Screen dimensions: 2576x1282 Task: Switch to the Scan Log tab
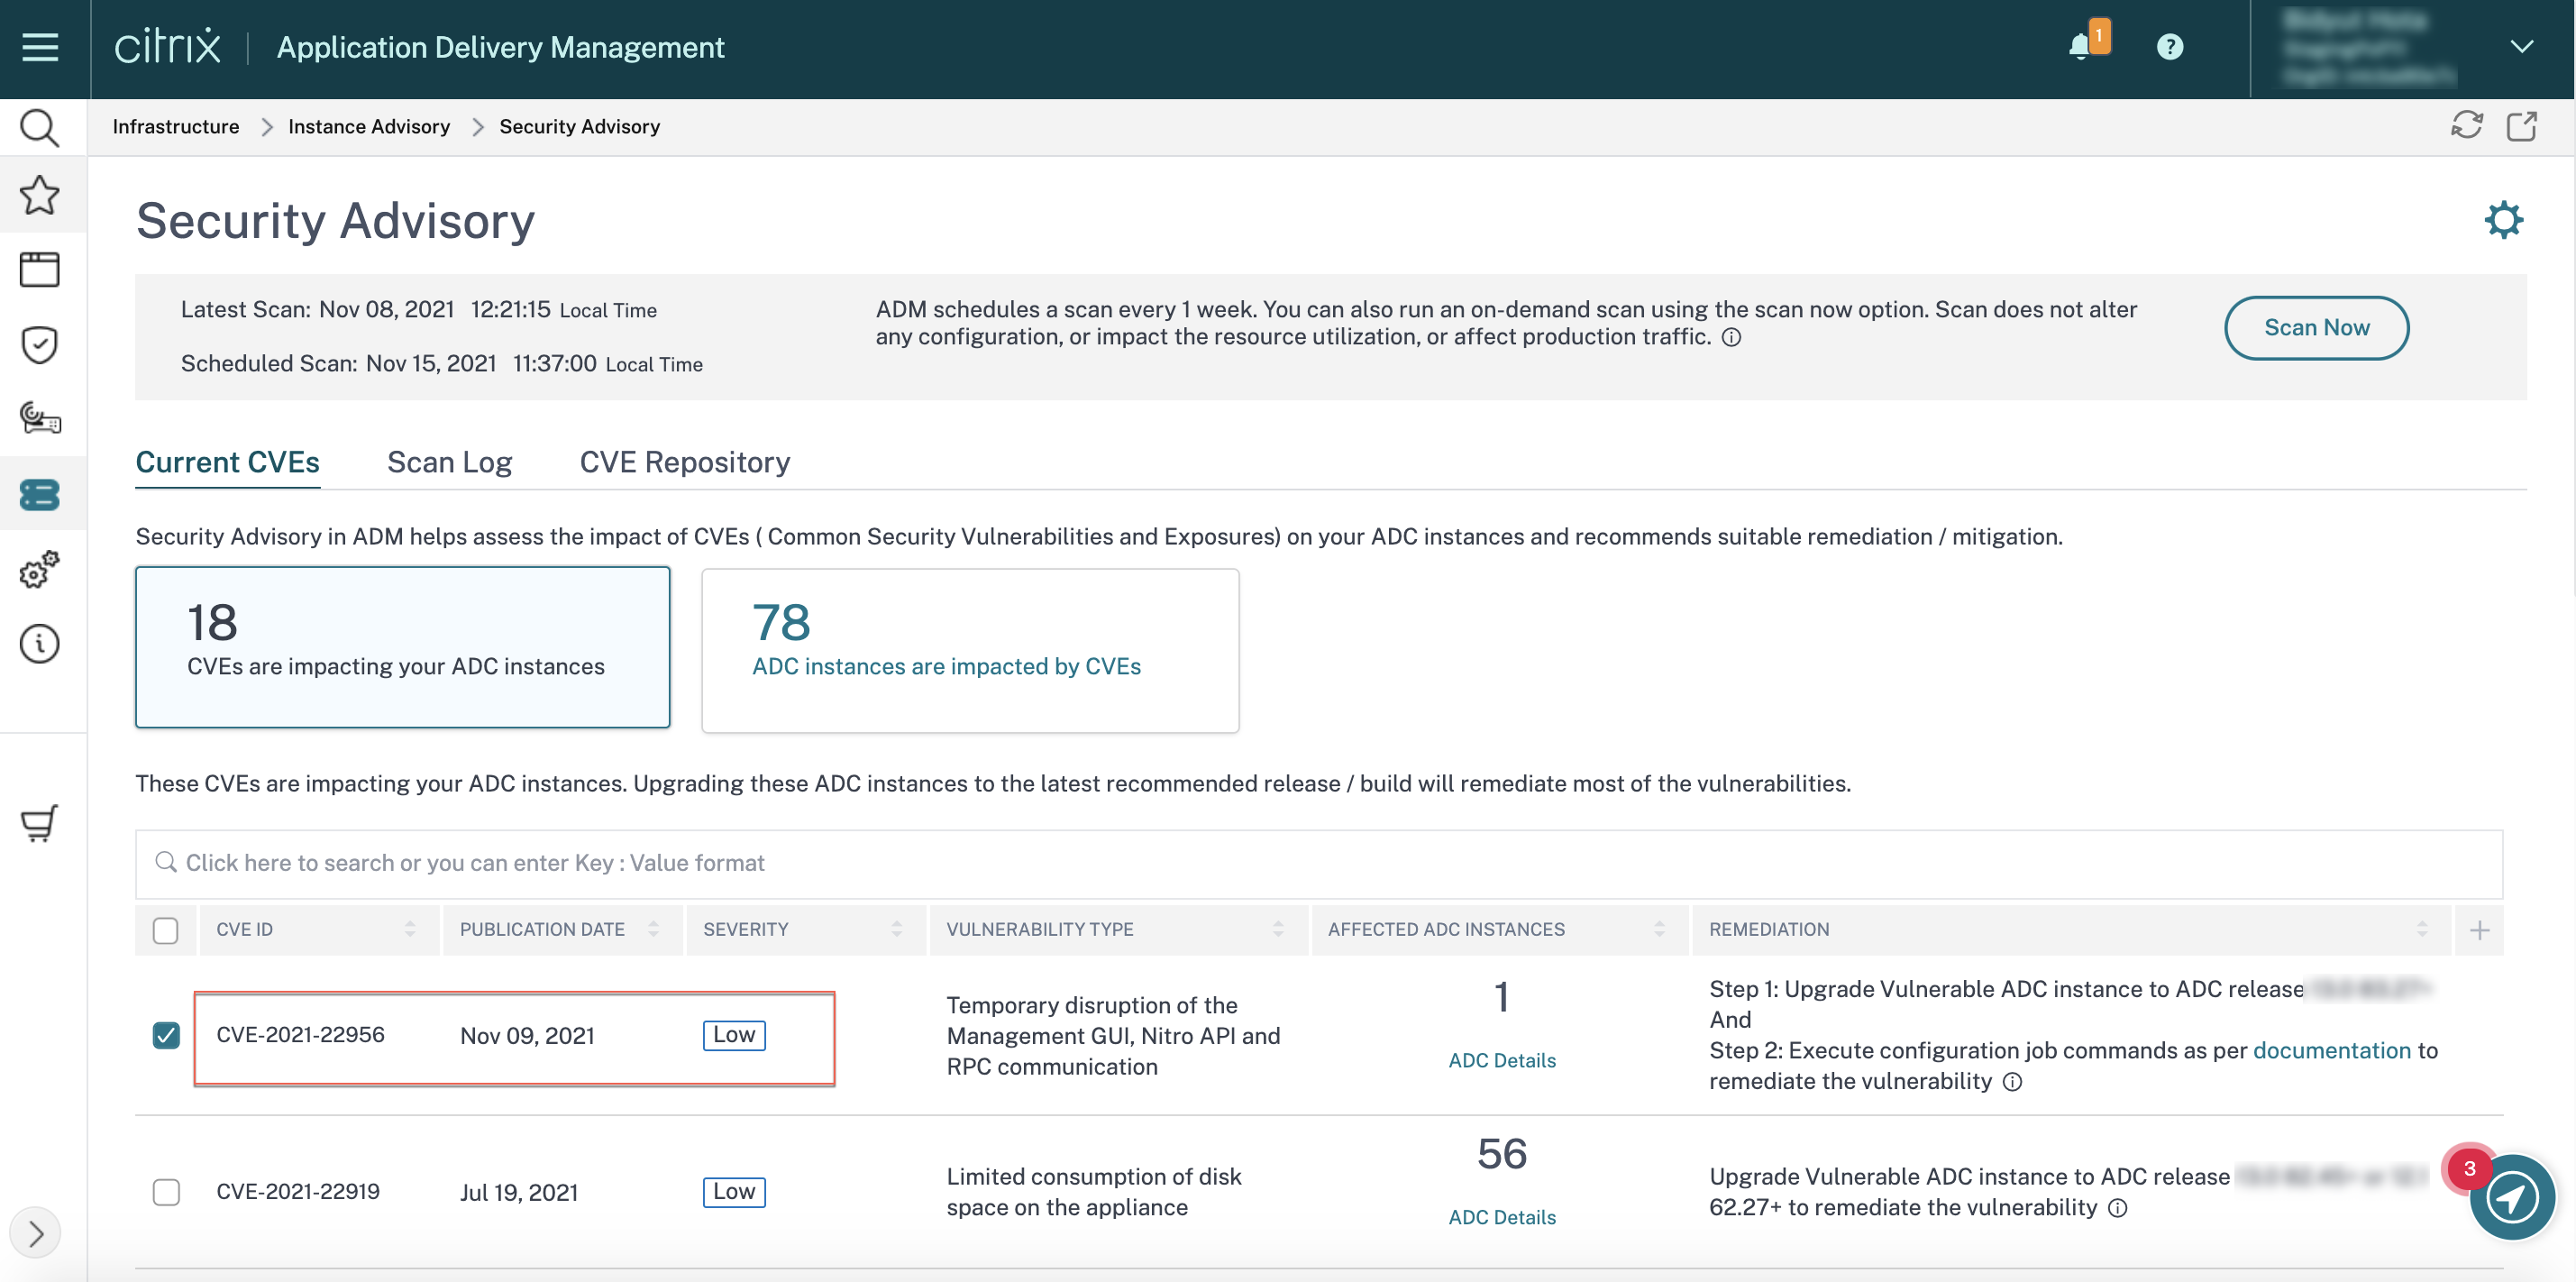tap(449, 462)
